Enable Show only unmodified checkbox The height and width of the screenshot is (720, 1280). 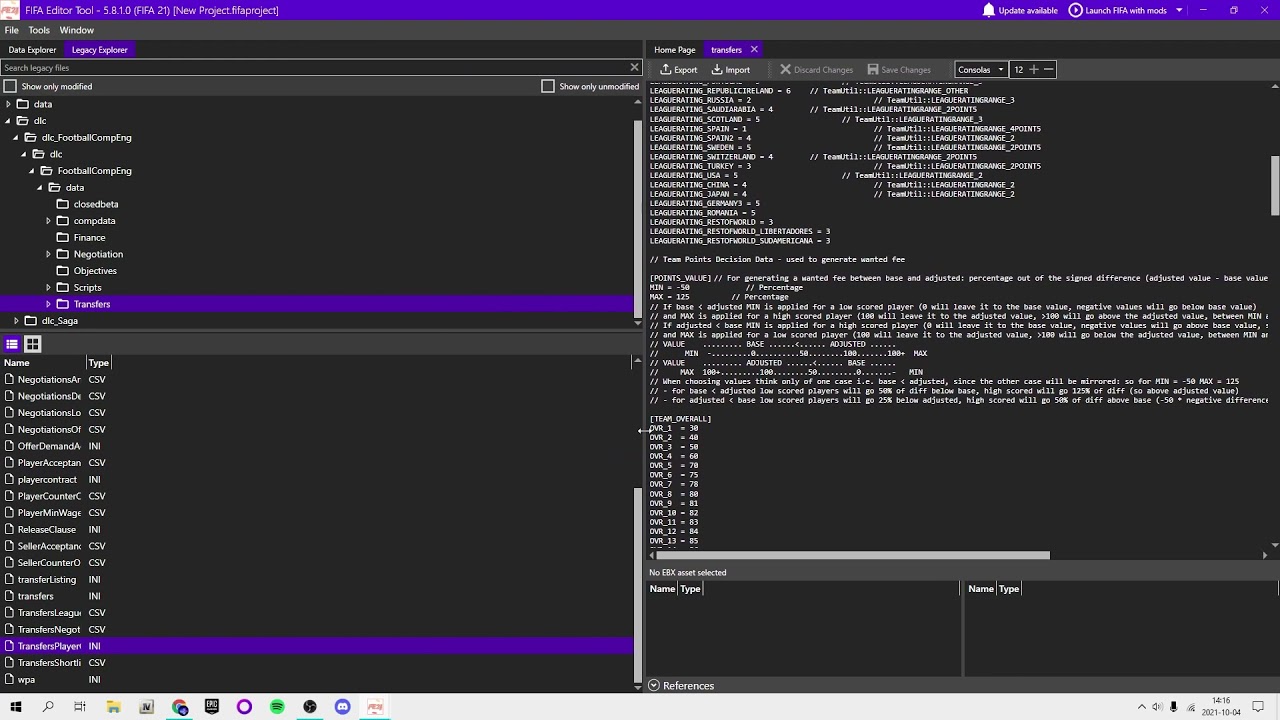click(548, 86)
